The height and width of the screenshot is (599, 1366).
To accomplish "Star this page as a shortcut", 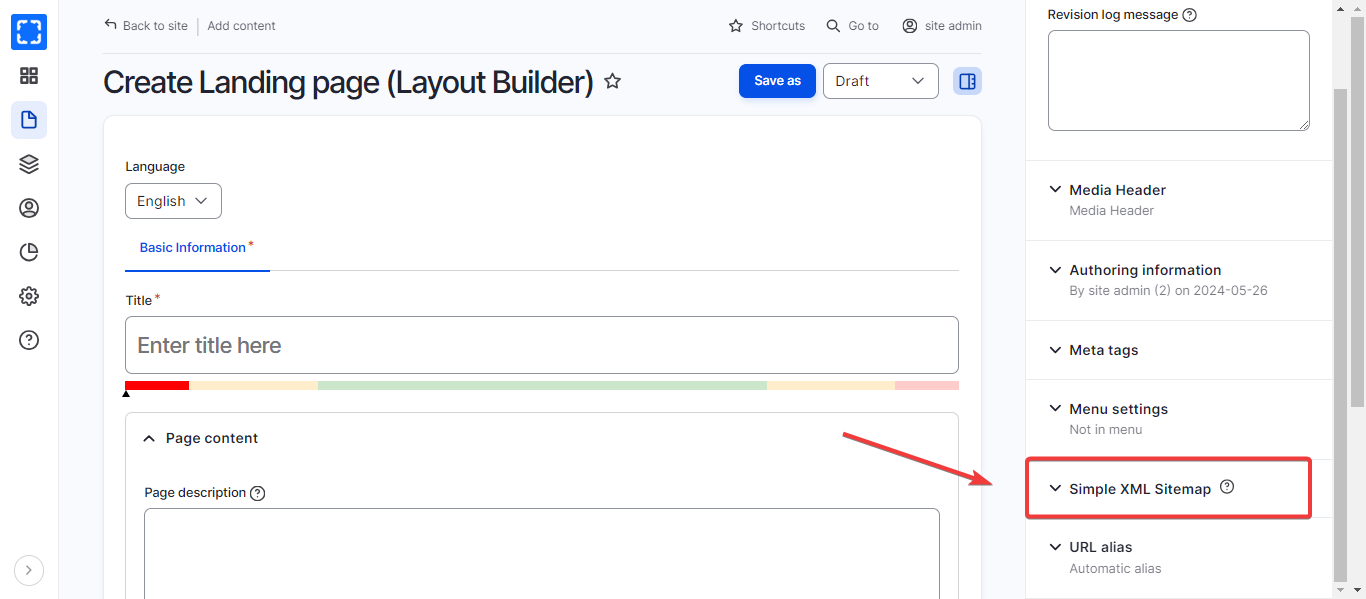I will point(613,81).
